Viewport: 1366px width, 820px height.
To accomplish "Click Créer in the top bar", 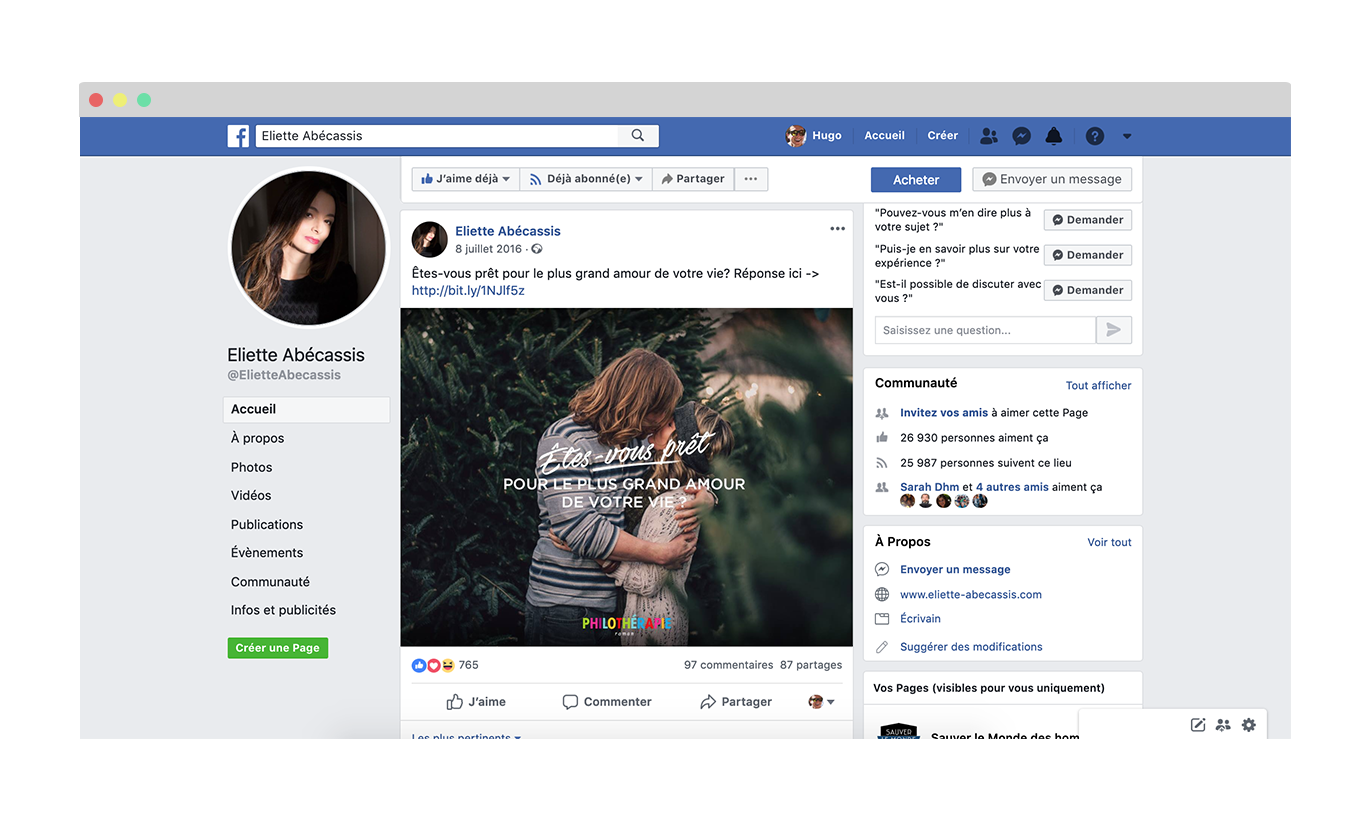I will click(x=943, y=136).
